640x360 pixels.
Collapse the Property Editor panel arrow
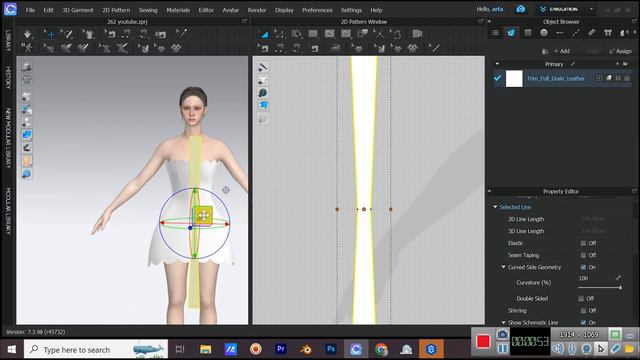pos(489,191)
